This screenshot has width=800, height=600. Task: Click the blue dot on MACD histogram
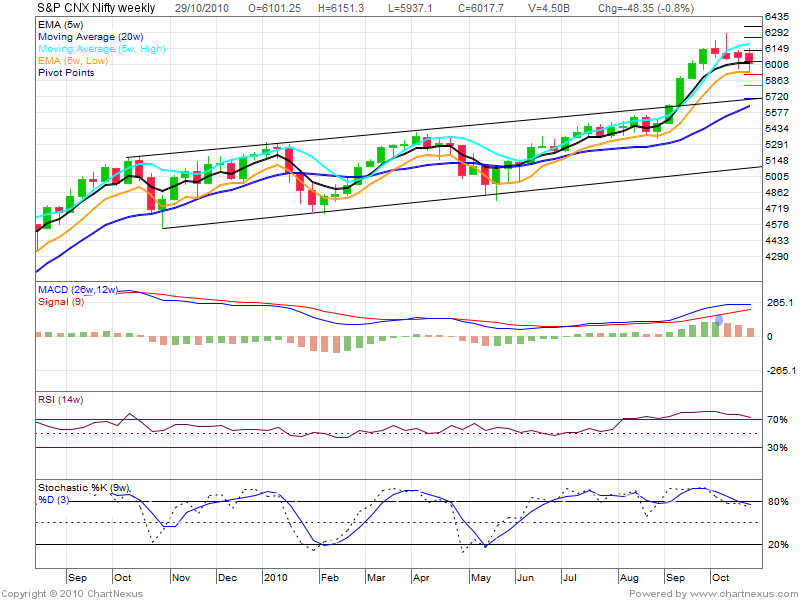(x=719, y=320)
